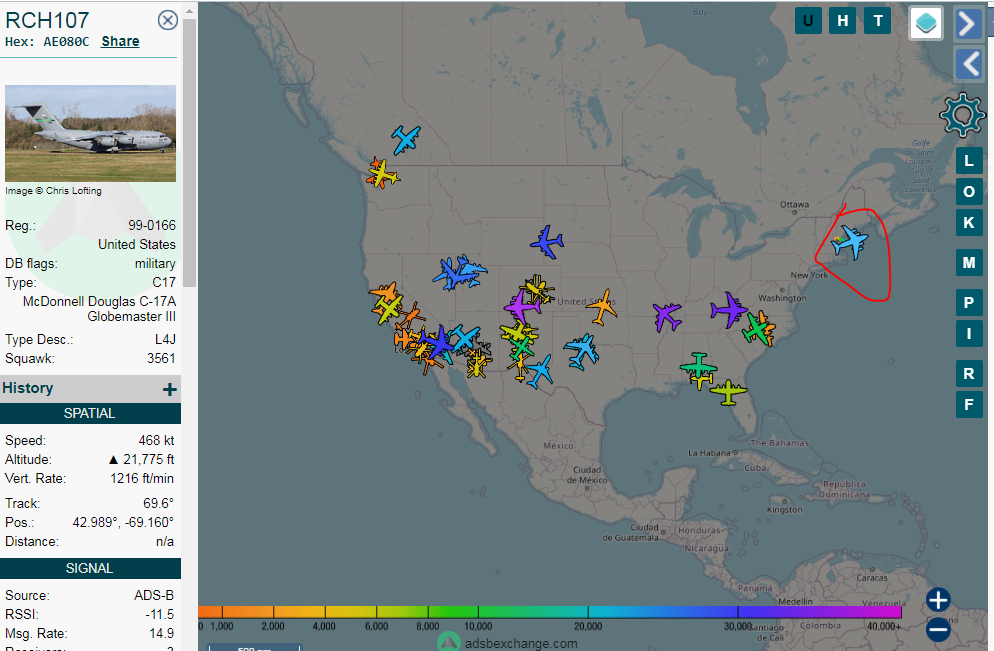Toggle the O map option button
994x651 pixels.
(969, 191)
